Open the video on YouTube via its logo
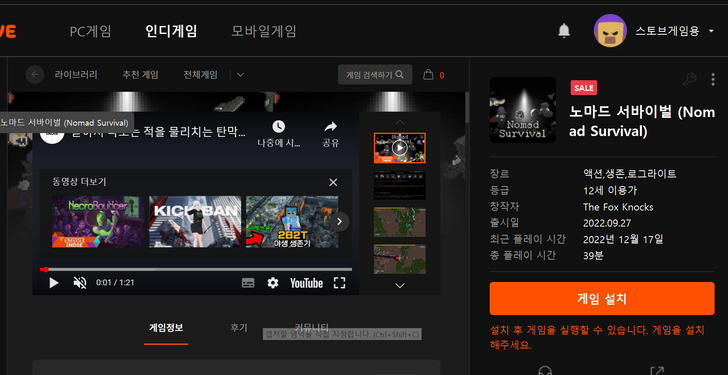 306,283
